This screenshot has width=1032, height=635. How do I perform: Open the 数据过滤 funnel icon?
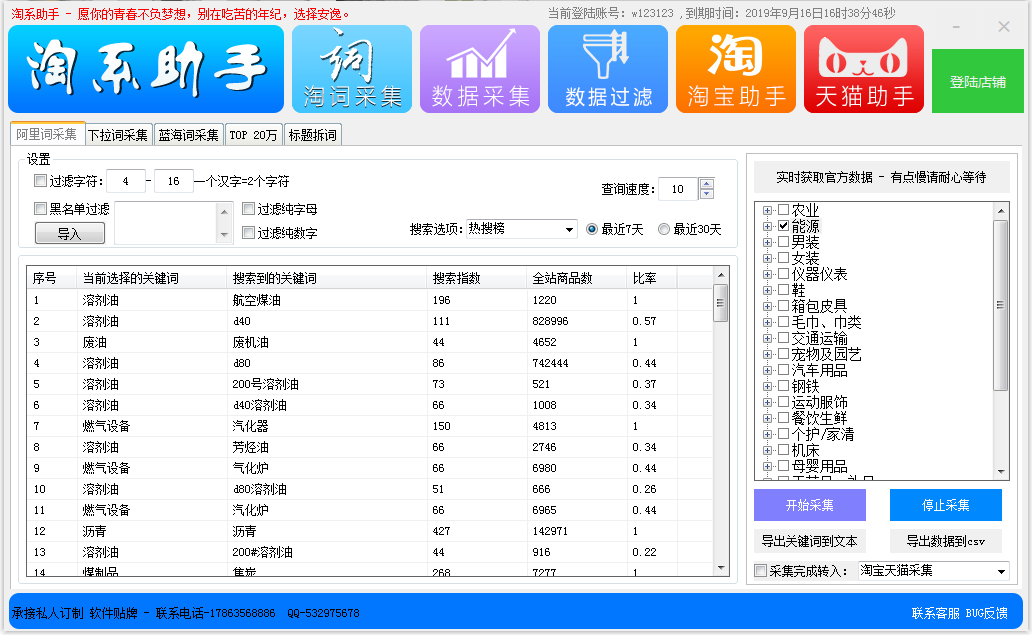[x=608, y=68]
